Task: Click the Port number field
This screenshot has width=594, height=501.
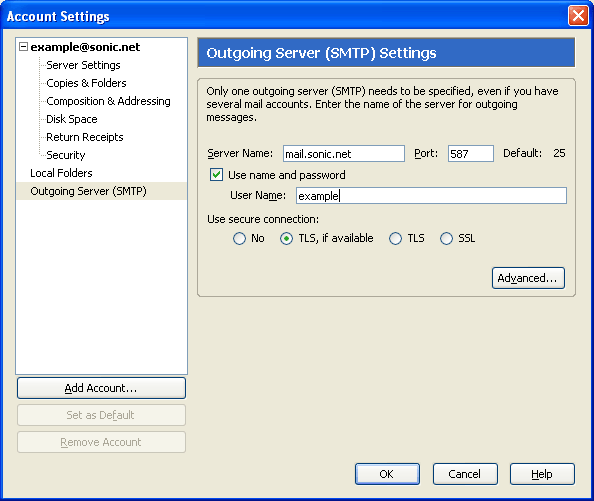Action: pyautogui.click(x=471, y=154)
